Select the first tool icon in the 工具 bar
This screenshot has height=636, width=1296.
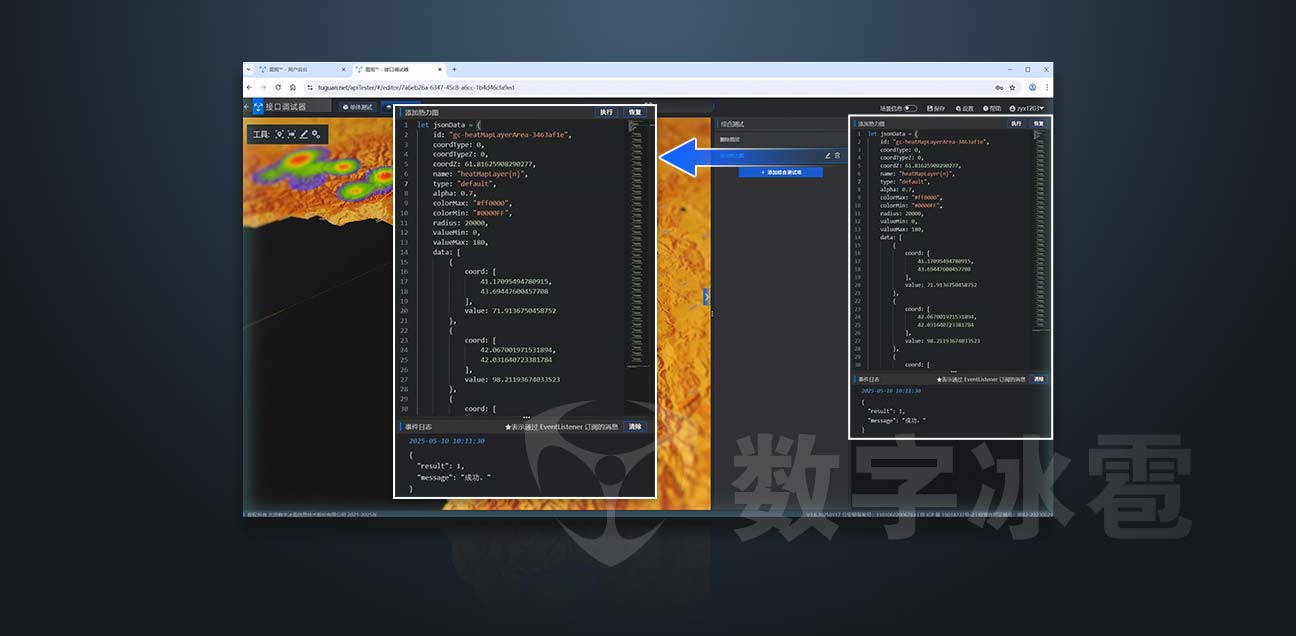(x=279, y=134)
